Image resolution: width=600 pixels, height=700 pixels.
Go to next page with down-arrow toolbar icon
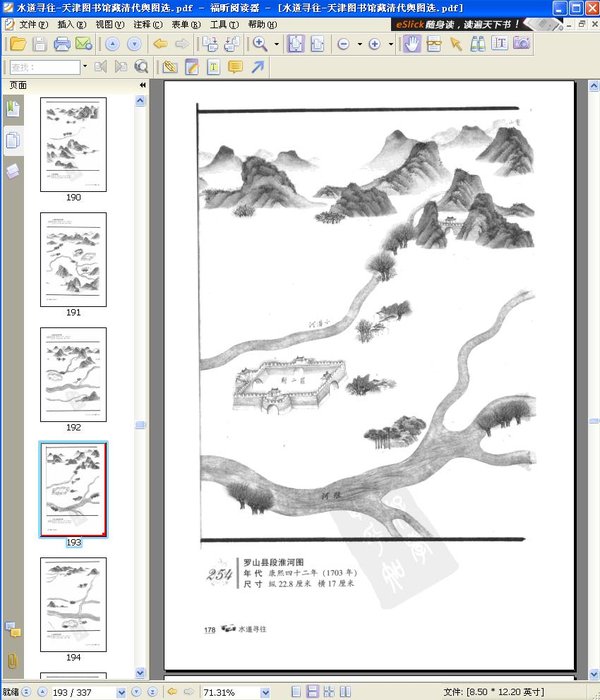pos(134,44)
